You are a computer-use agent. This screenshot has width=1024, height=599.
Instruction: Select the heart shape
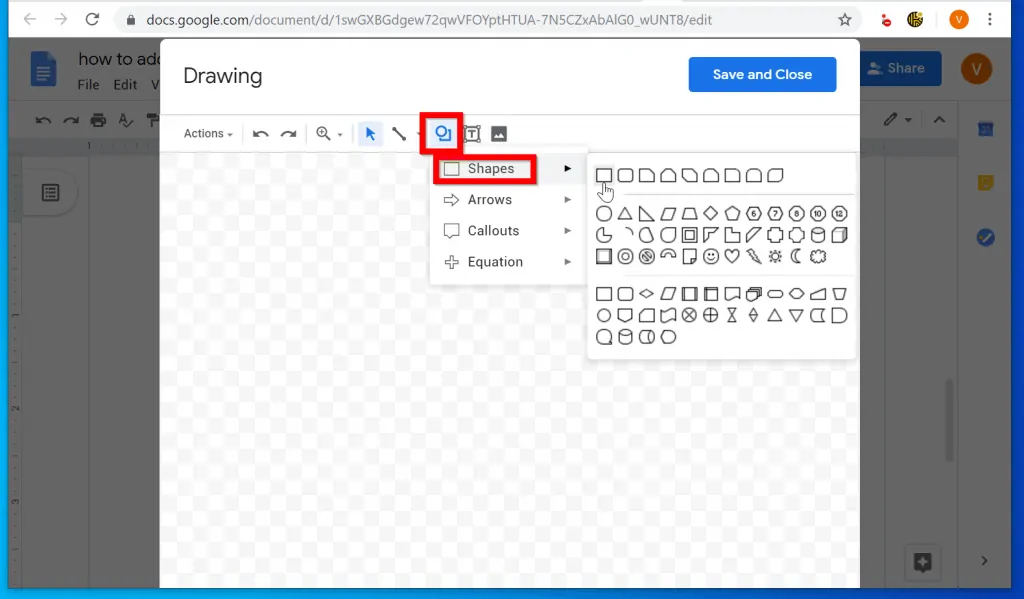[x=731, y=256]
